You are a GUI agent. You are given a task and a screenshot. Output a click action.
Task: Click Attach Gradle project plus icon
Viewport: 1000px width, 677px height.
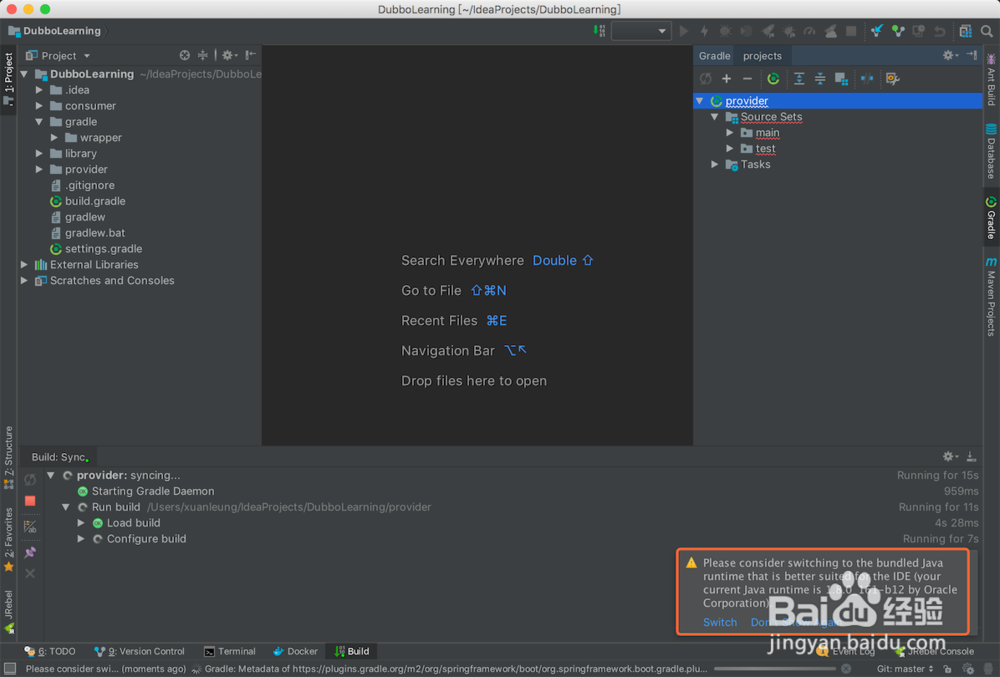click(x=726, y=78)
